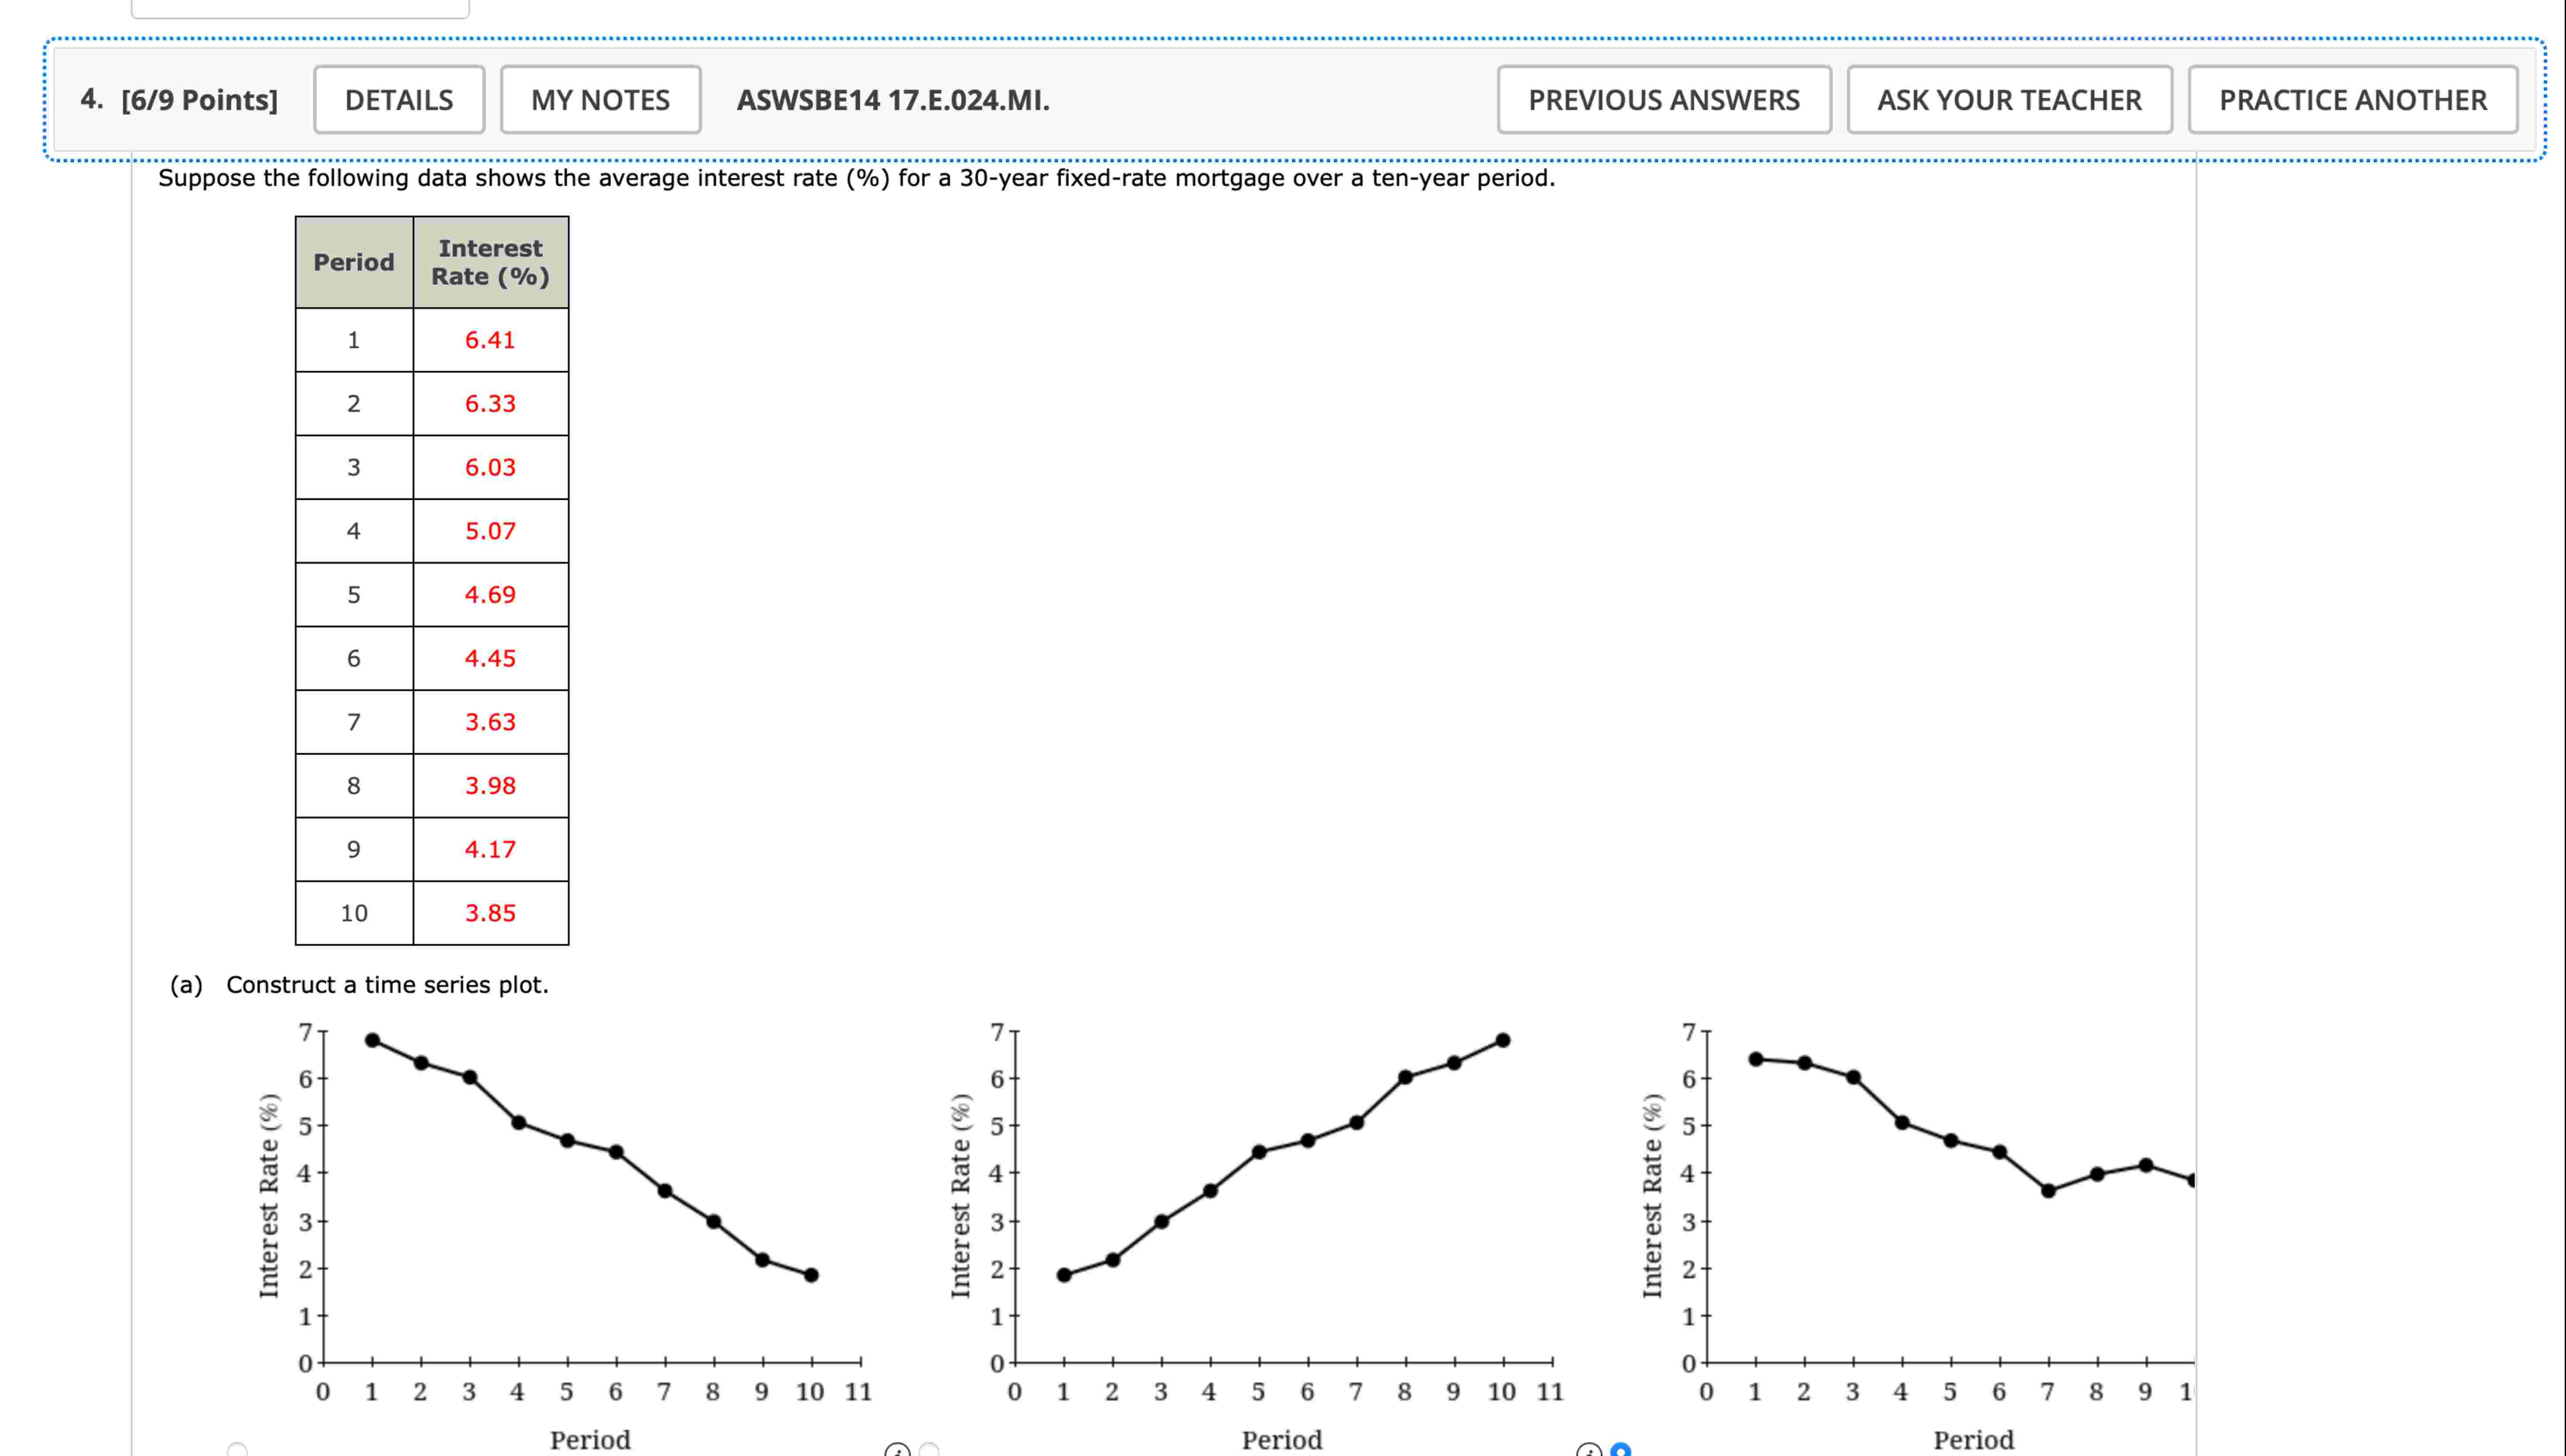This screenshot has width=2566, height=1456.
Task: Click the 3.63 value for period 7
Action: click(490, 722)
